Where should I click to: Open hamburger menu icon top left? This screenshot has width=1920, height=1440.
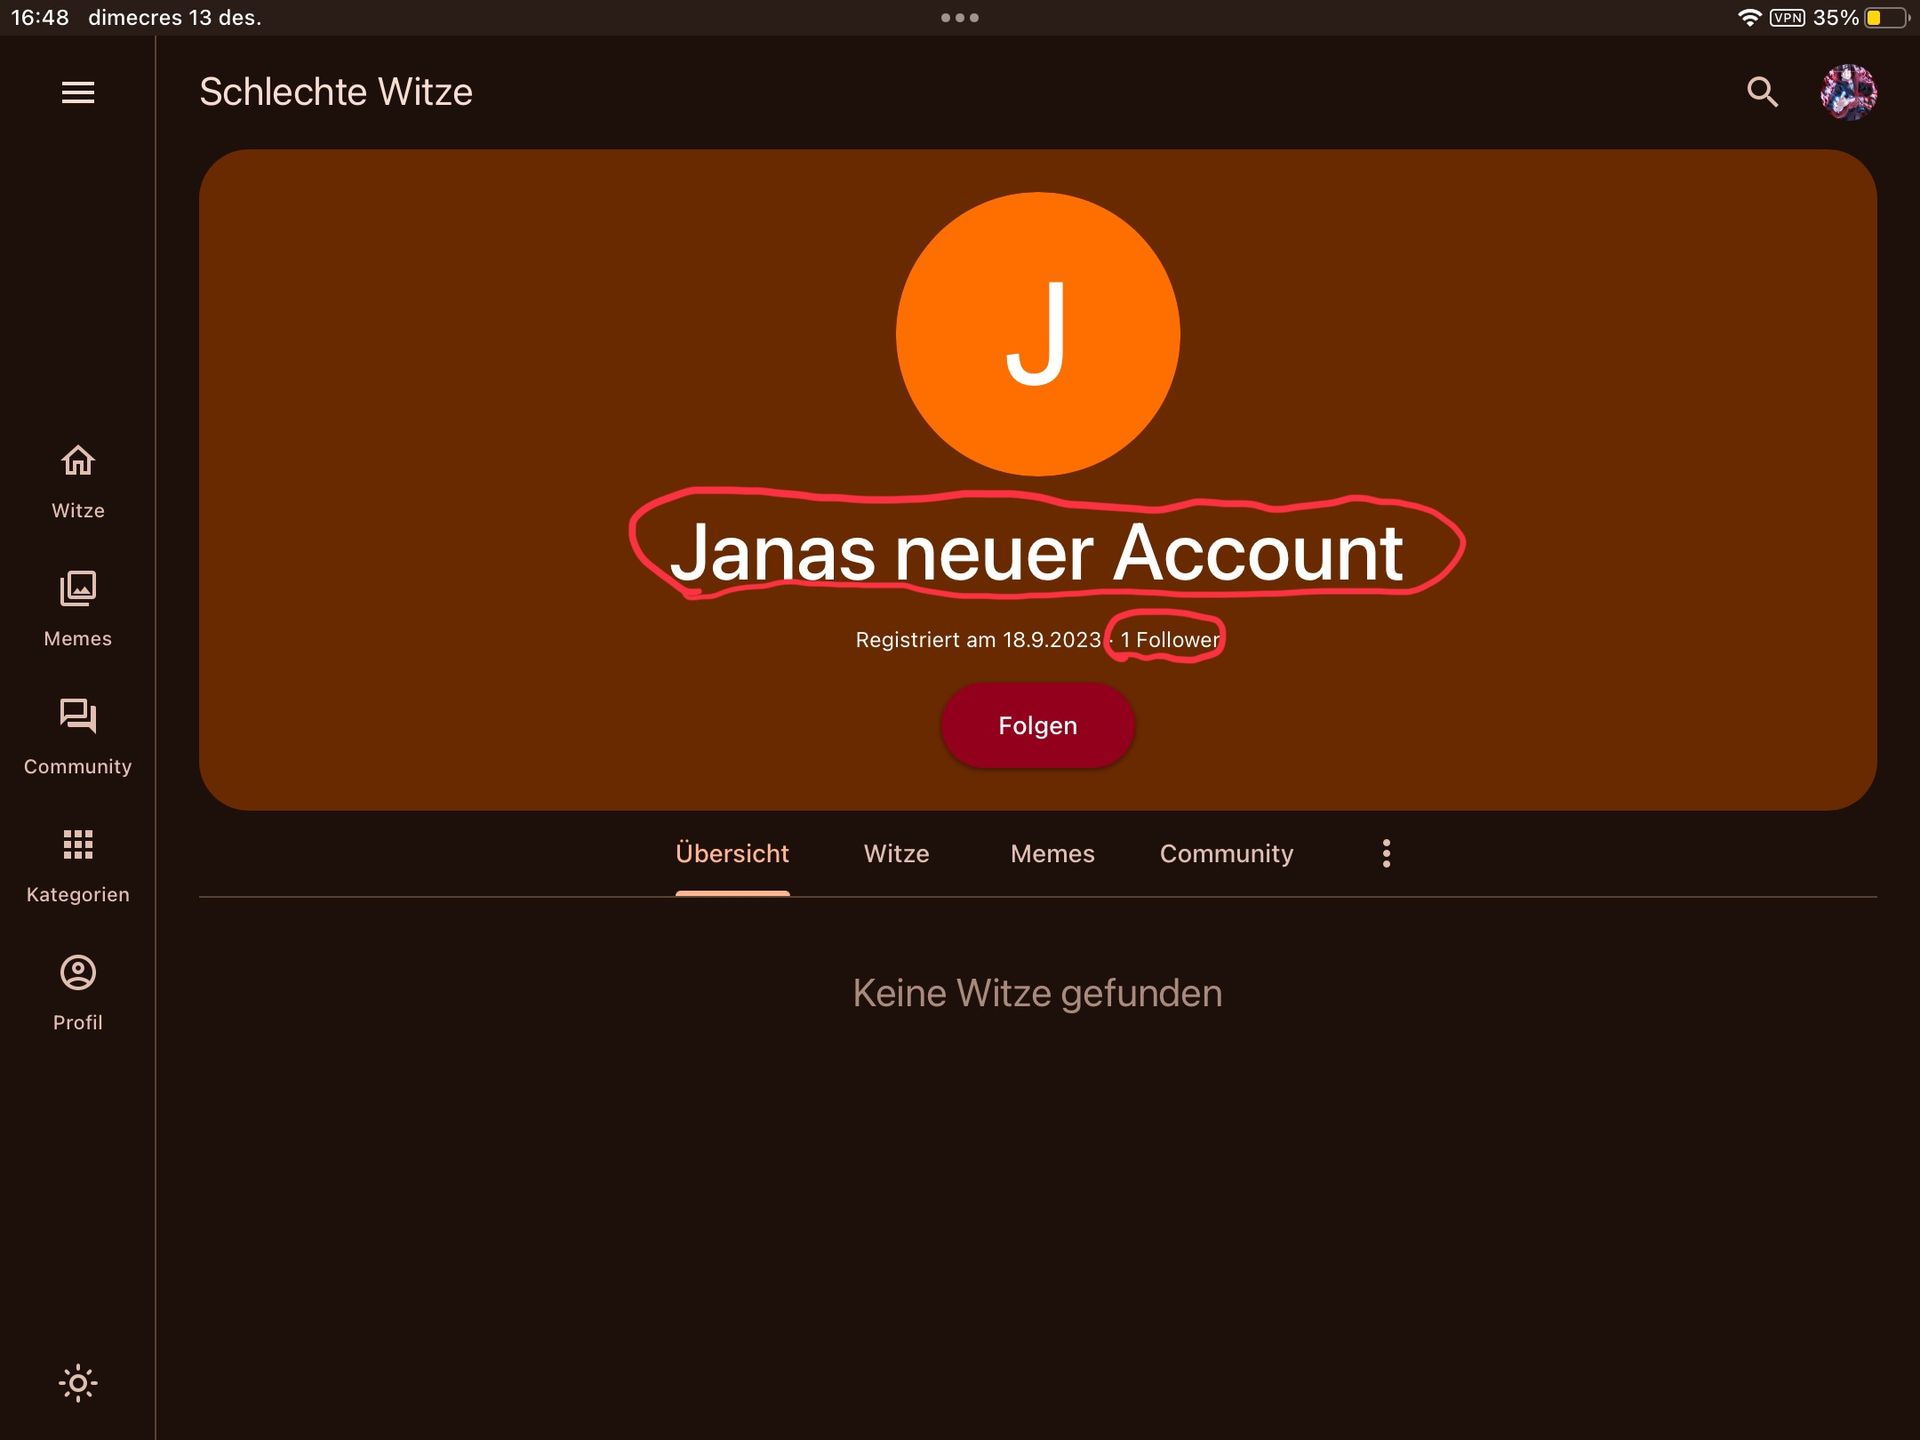tap(77, 92)
